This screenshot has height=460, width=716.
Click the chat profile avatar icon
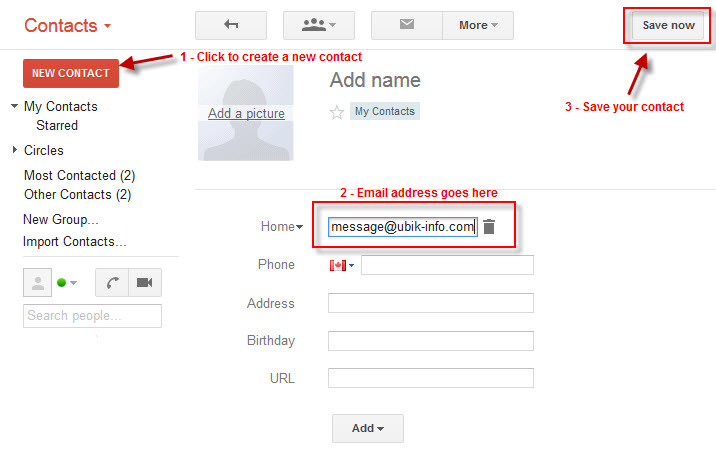[x=38, y=283]
